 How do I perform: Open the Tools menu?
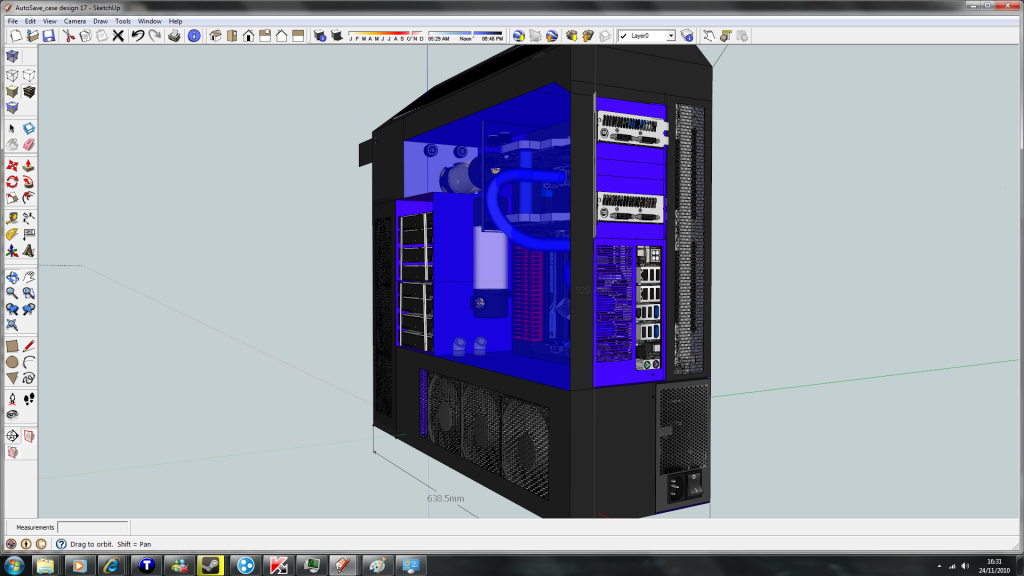click(x=122, y=20)
